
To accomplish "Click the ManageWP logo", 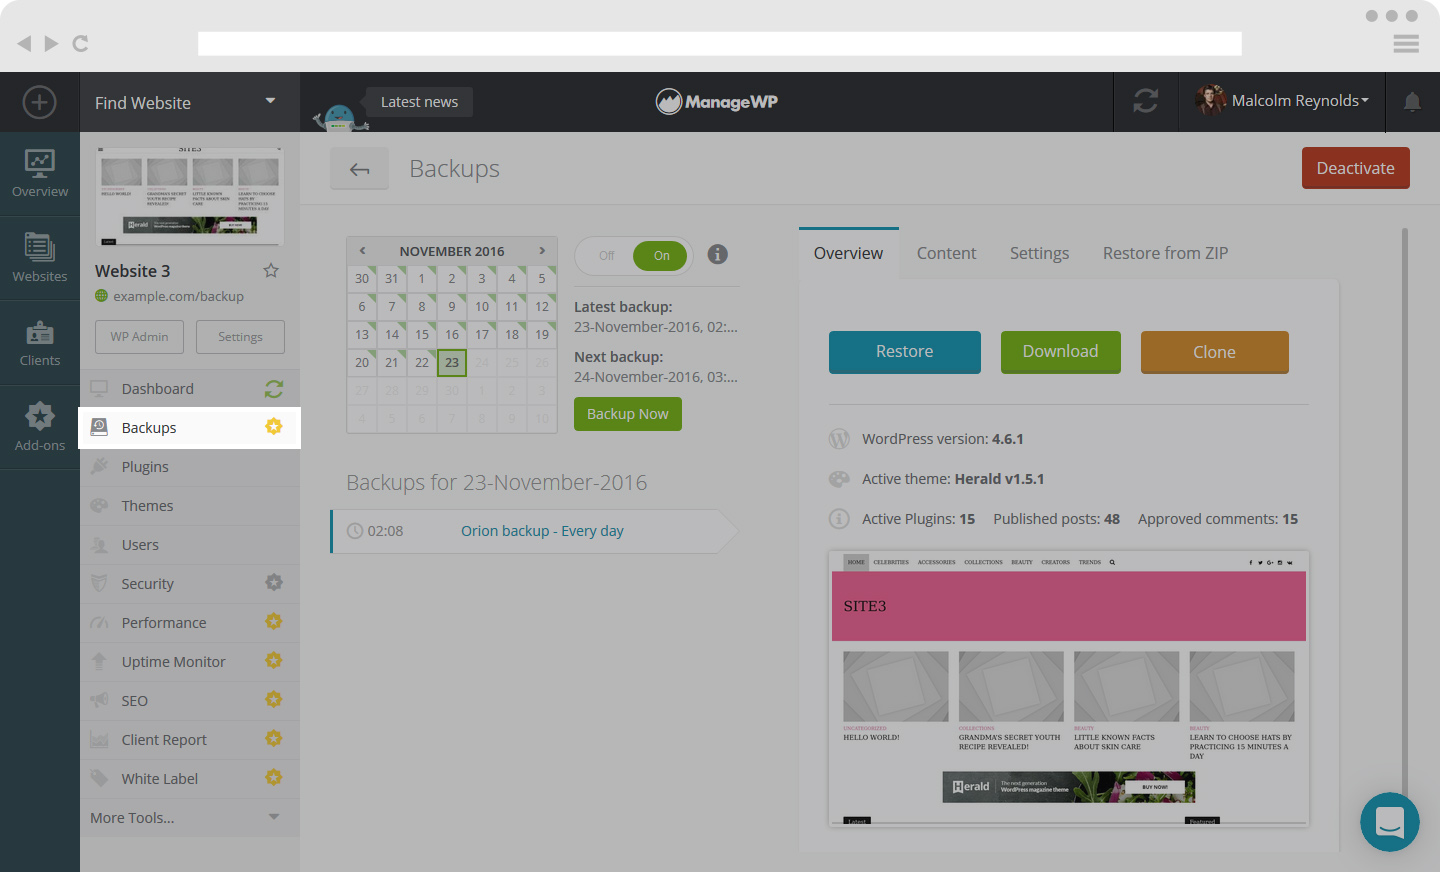I will (x=717, y=101).
